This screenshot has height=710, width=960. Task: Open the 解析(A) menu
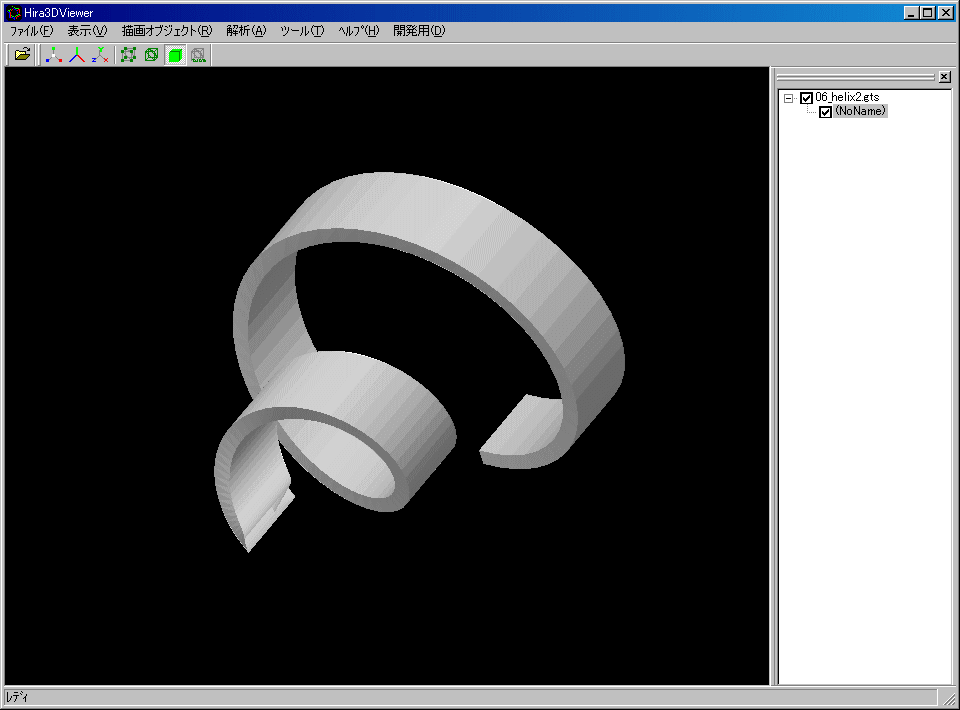coord(246,31)
